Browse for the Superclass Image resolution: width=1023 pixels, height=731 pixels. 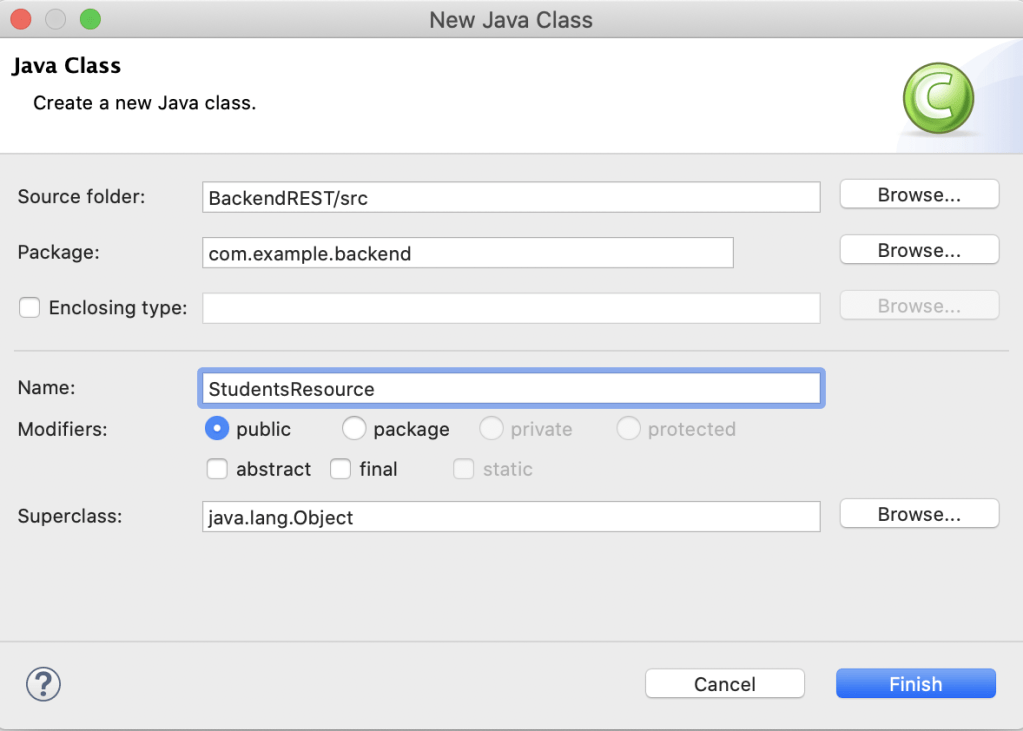(919, 514)
